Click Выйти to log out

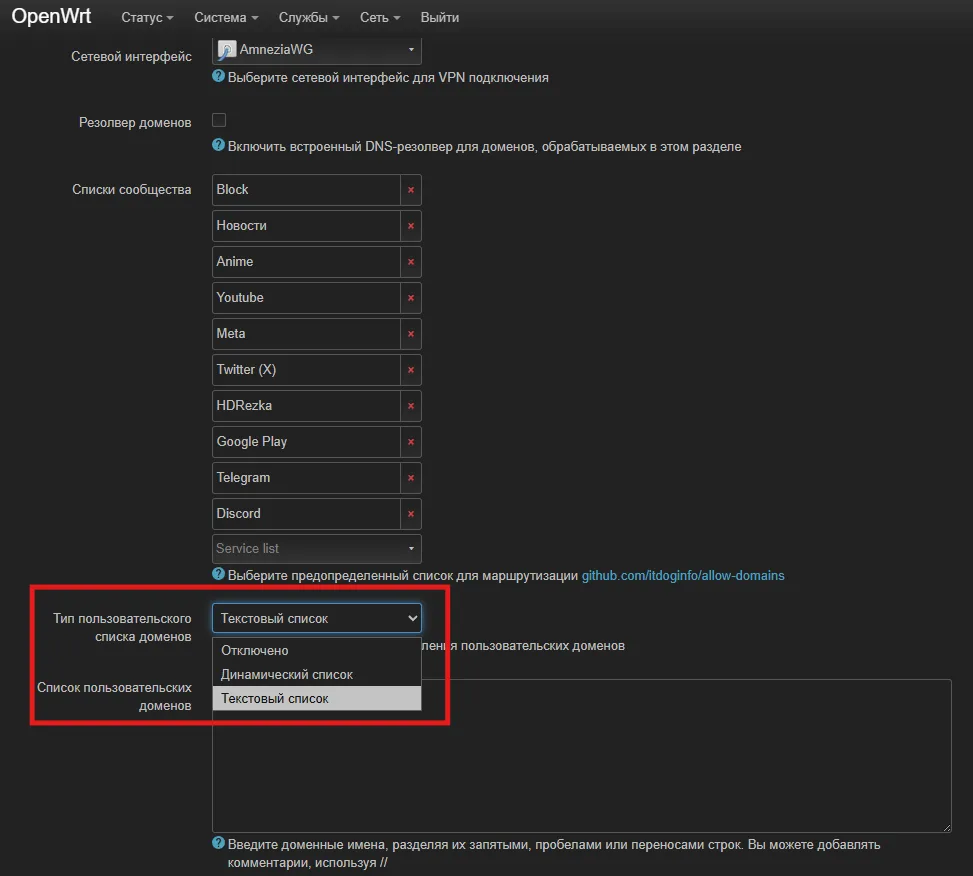(x=440, y=17)
